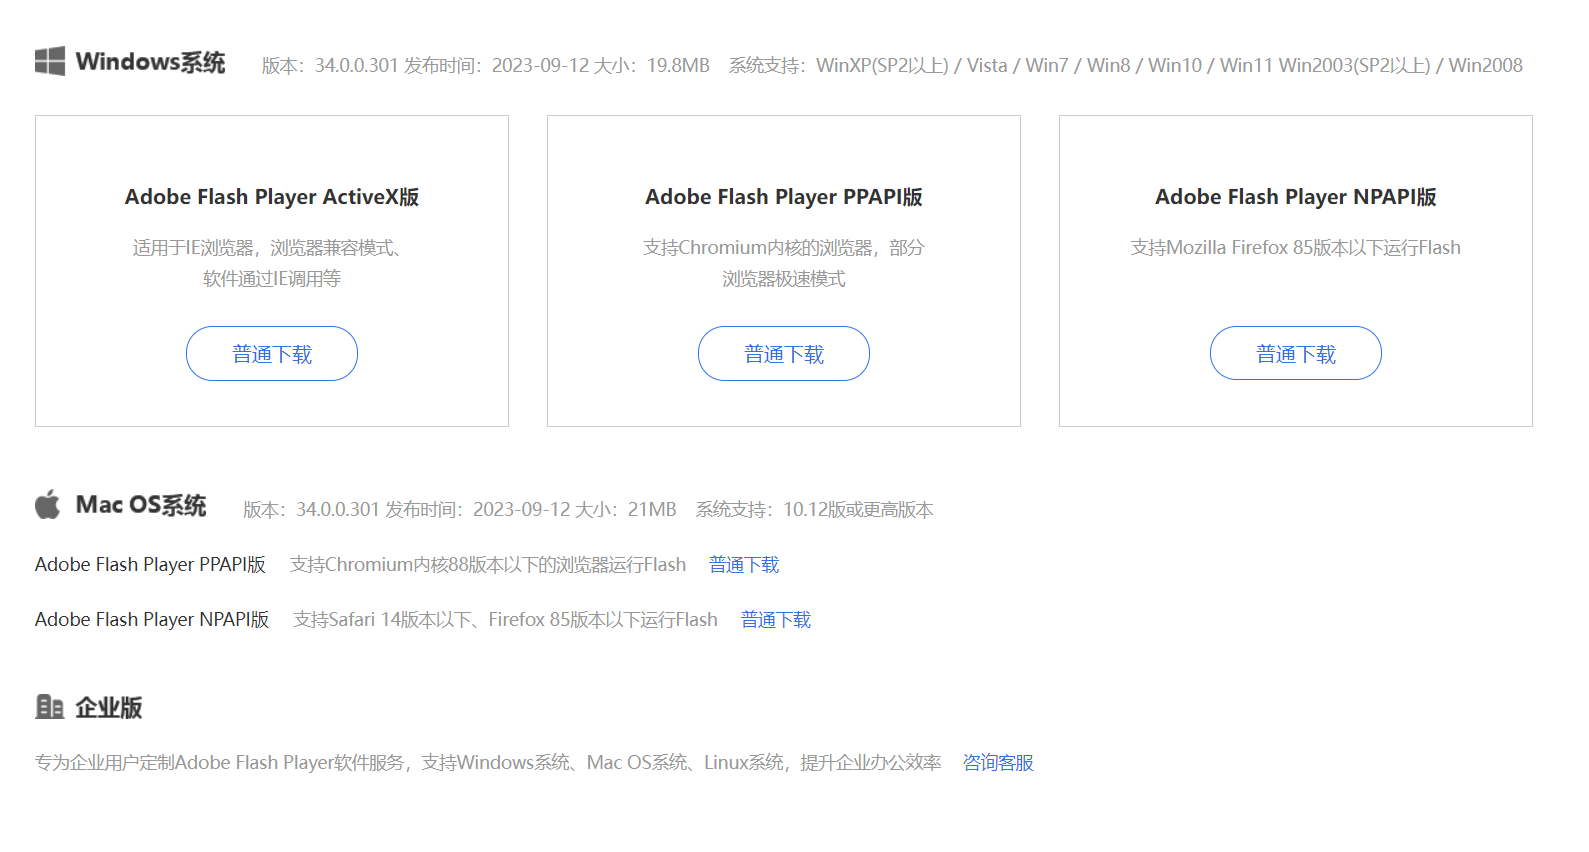This screenshot has height=852, width=1589.
Task: Click the Apple logo icon
Action: [x=48, y=505]
